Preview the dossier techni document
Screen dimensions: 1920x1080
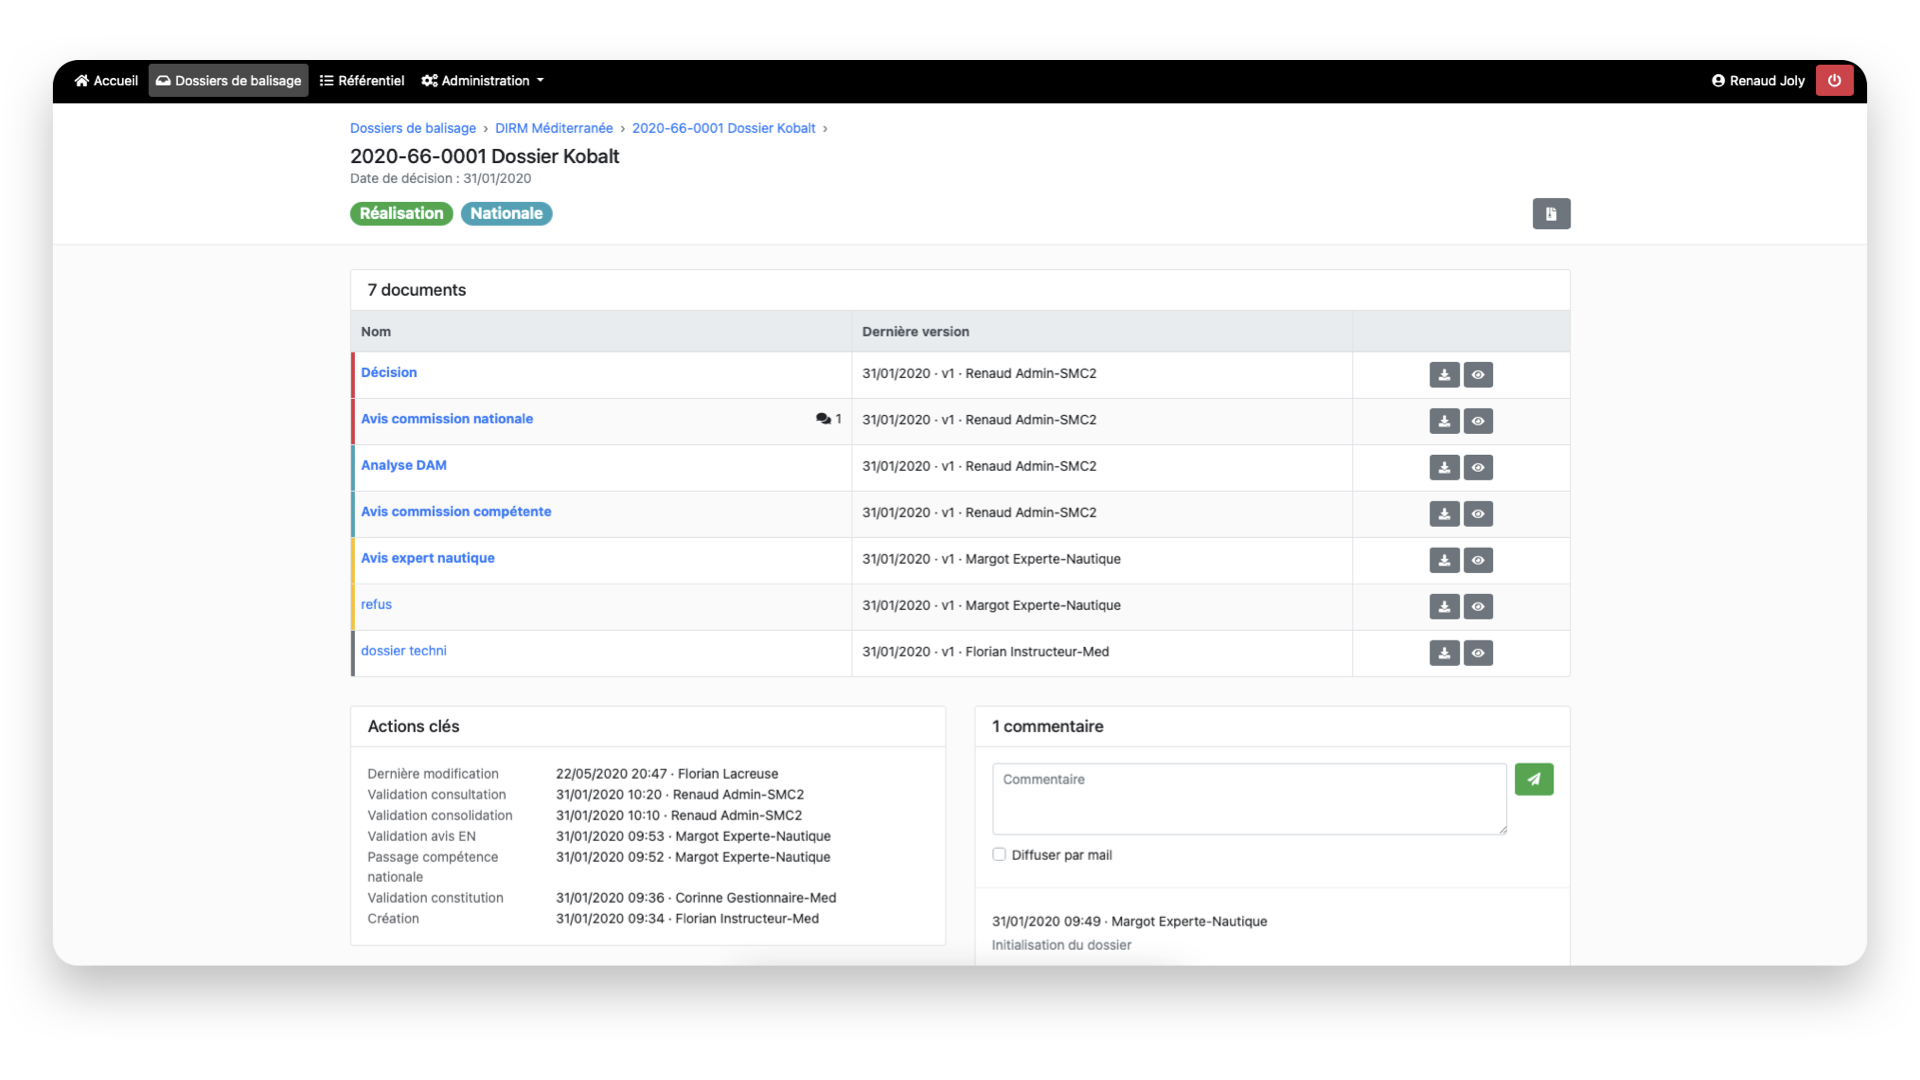tap(1478, 653)
